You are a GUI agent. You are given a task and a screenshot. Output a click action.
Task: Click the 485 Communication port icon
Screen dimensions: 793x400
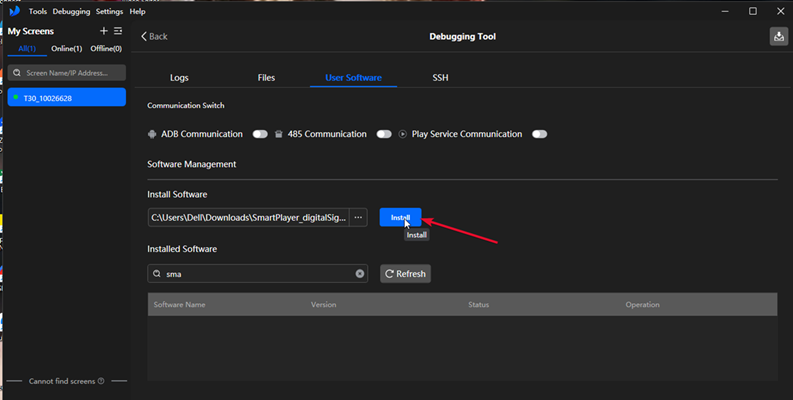click(x=279, y=134)
